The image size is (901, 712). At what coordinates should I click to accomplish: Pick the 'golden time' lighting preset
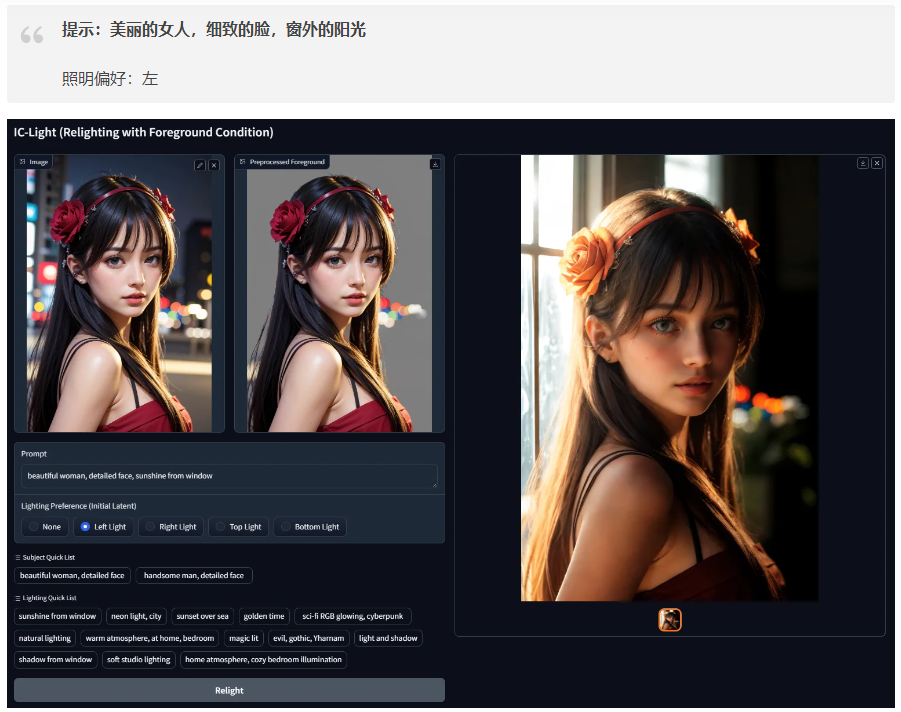[x=264, y=616]
